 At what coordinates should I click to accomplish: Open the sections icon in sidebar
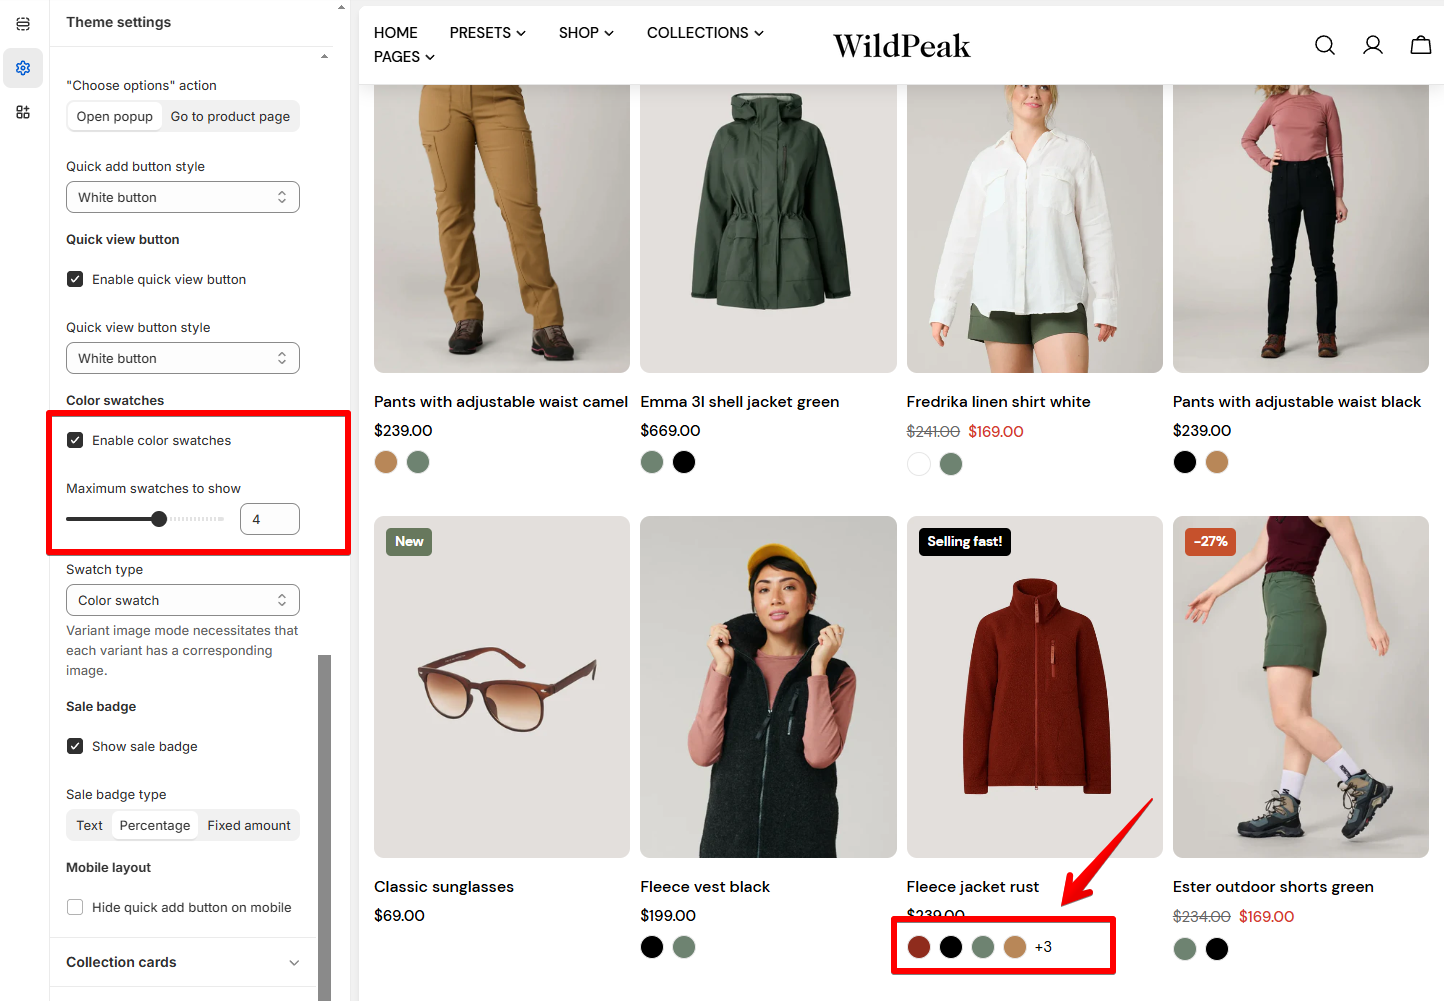(x=23, y=24)
